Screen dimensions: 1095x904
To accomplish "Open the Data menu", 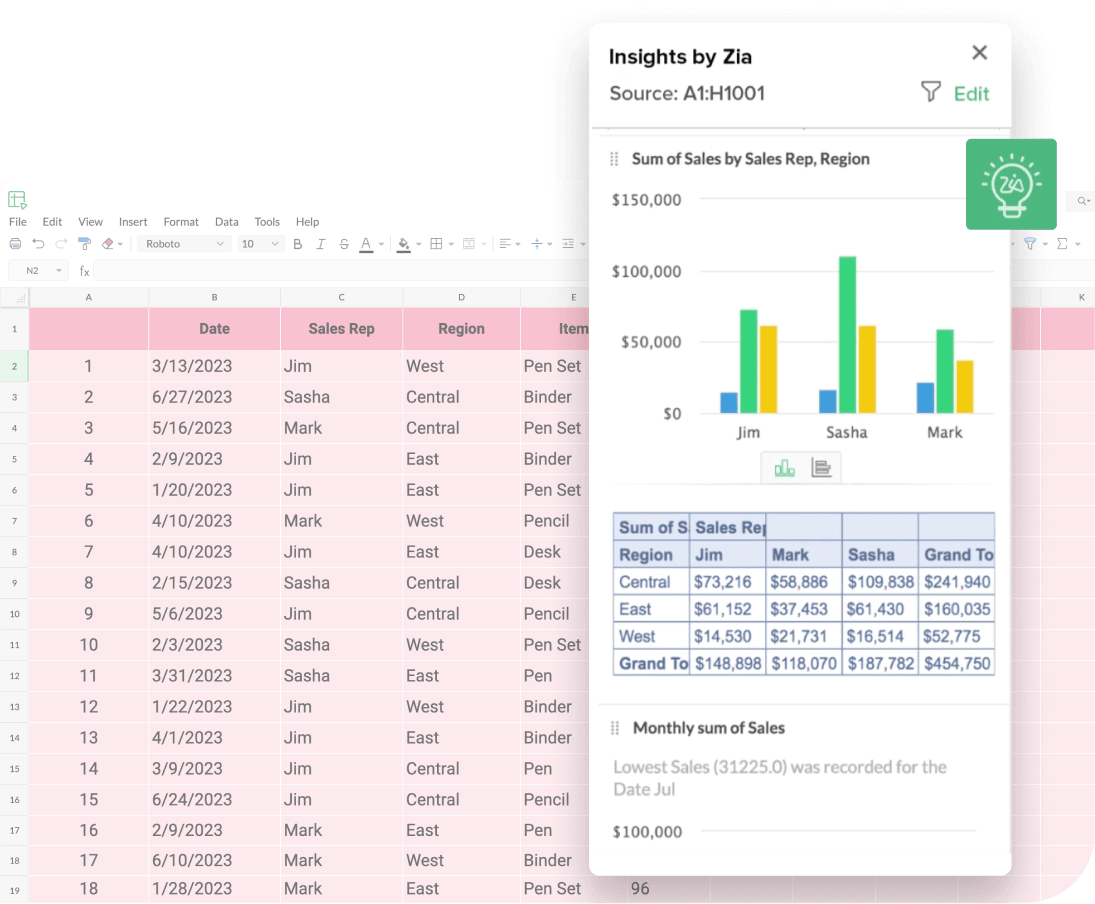I will (x=226, y=221).
